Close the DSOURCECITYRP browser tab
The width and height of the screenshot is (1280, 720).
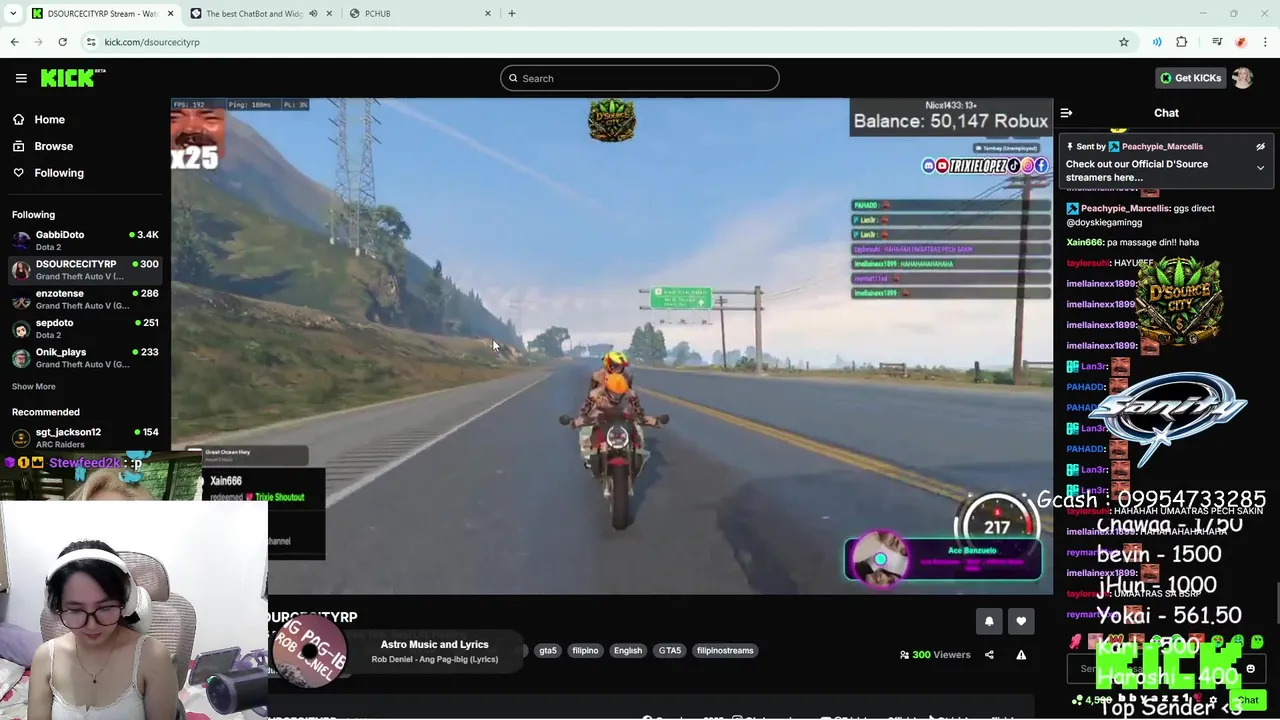171,13
